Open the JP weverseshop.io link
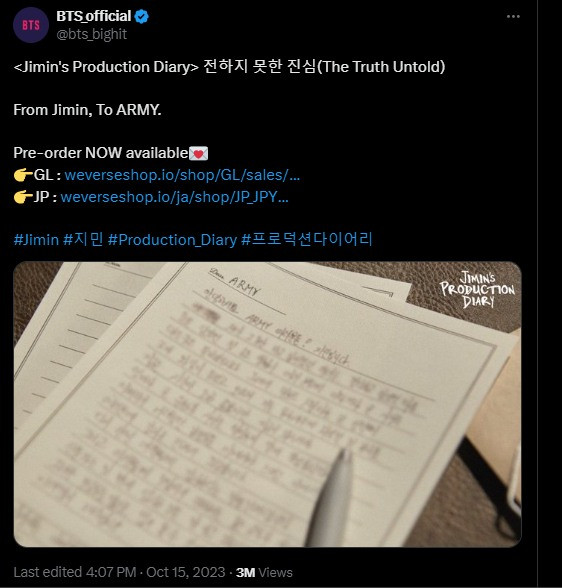The image size is (562, 588). pos(174,197)
